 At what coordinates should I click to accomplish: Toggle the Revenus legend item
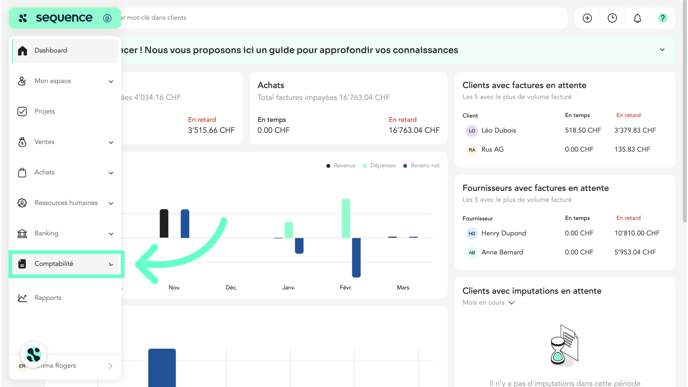340,165
